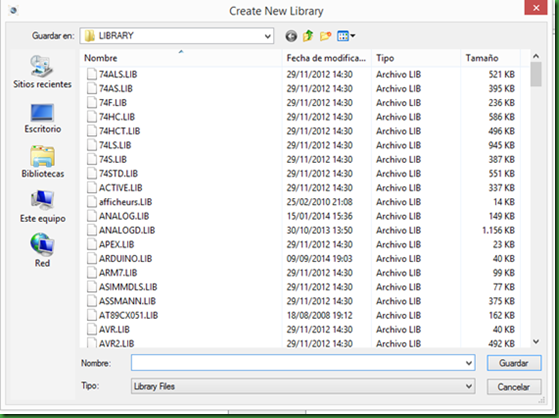The width and height of the screenshot is (559, 418).
Task: Sort files by Nombre column
Action: pos(181,58)
